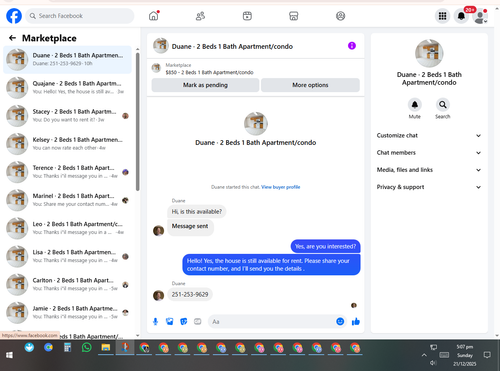Open Lisa conversation in chat list
500x371 pixels.
(67, 256)
